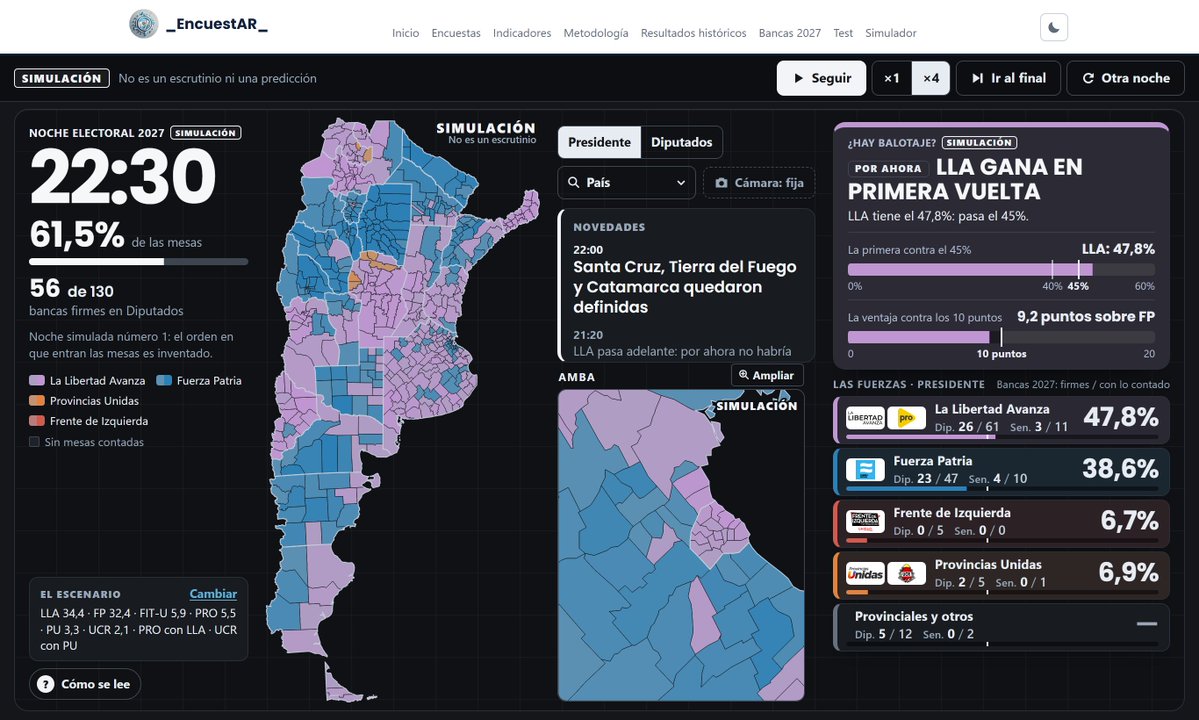Click the 22:00 Santa Cruz news headline
This screenshot has width=1199, height=720.
point(685,287)
